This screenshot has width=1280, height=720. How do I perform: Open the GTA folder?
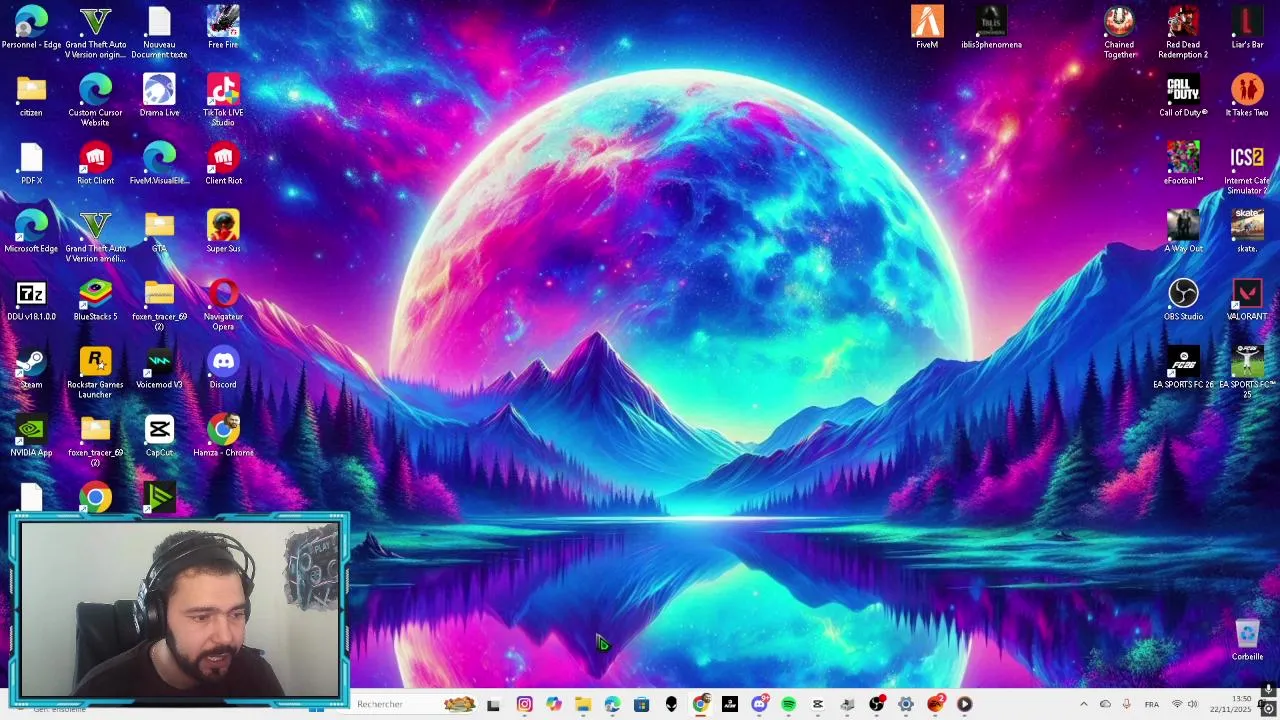click(159, 231)
